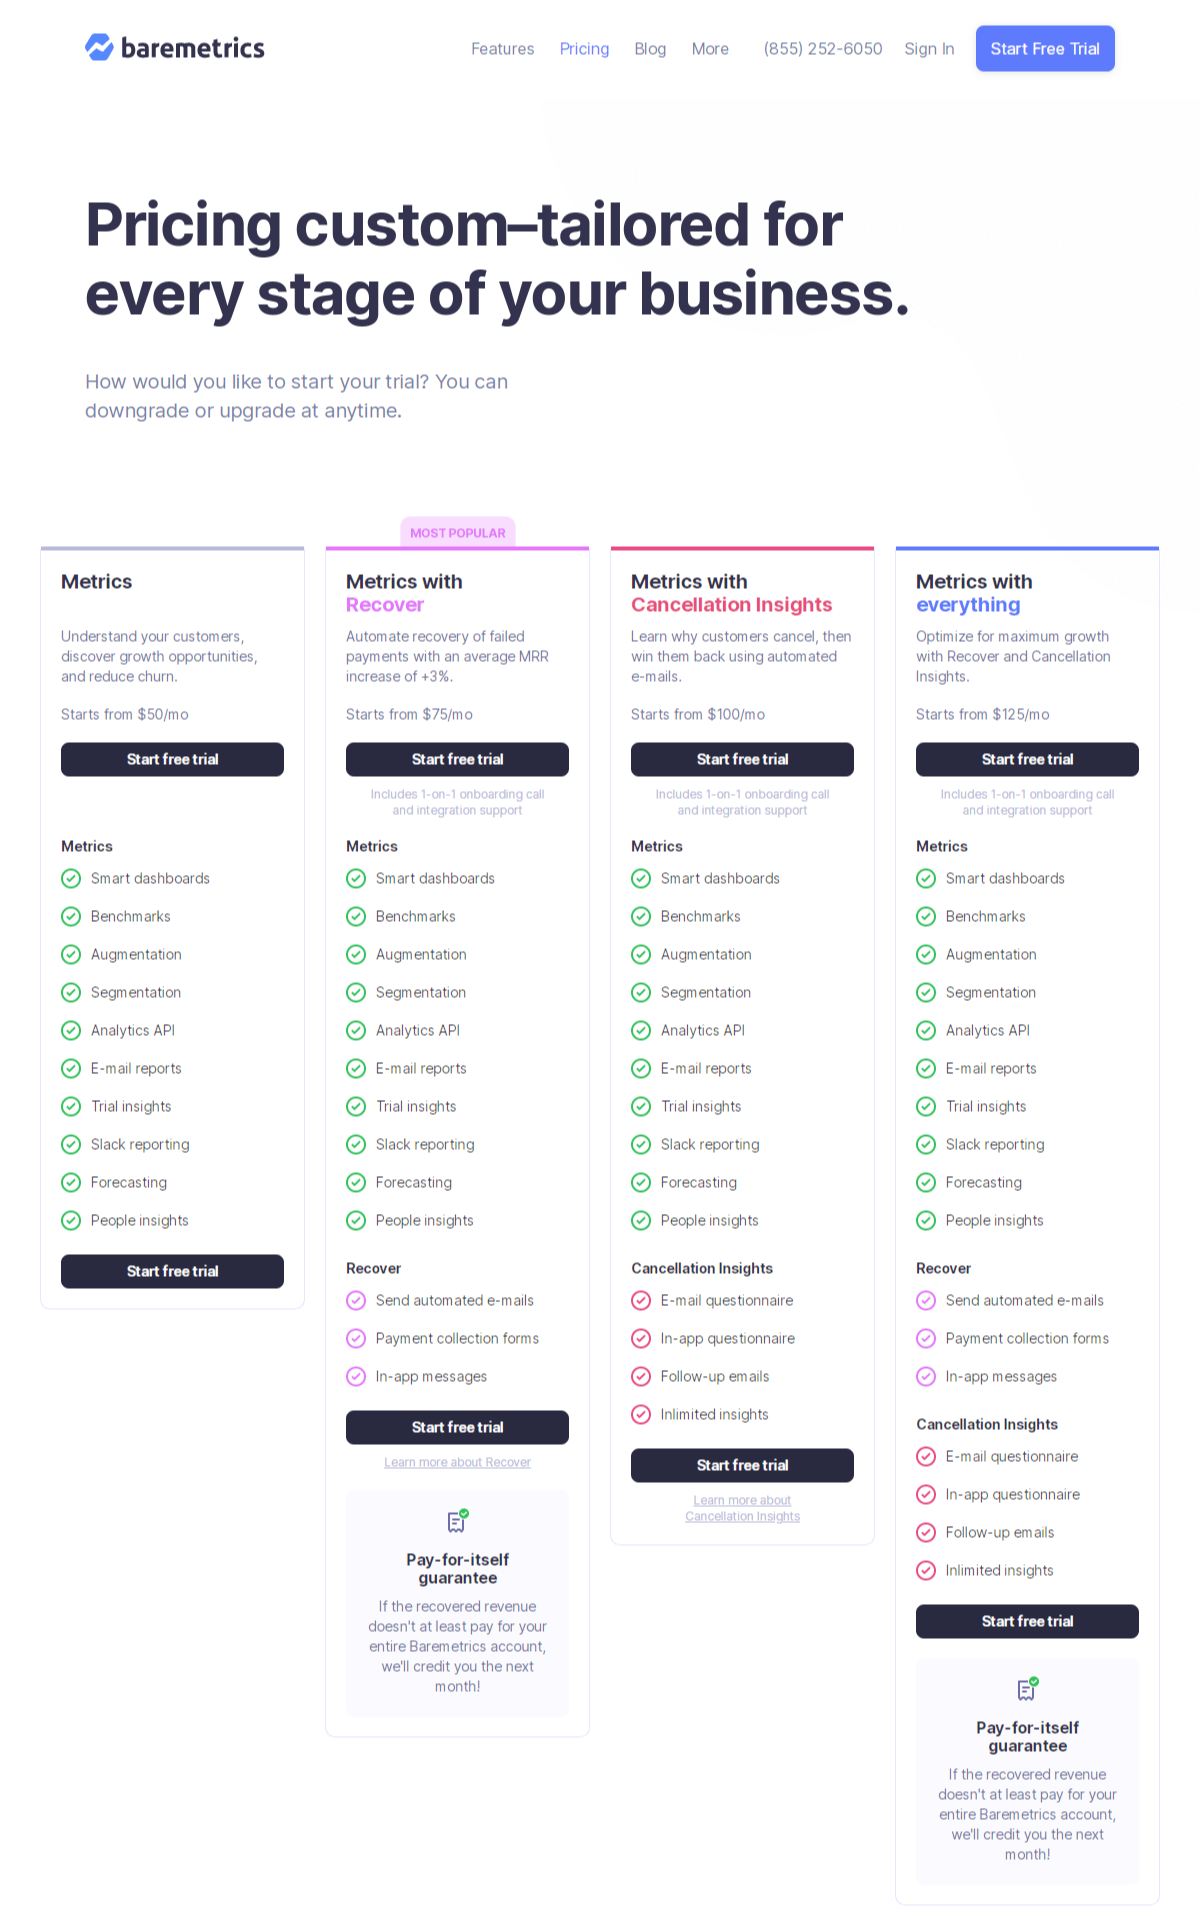Click the red checkmark beside E-mail questionnaire
1200x1923 pixels.
641,1300
